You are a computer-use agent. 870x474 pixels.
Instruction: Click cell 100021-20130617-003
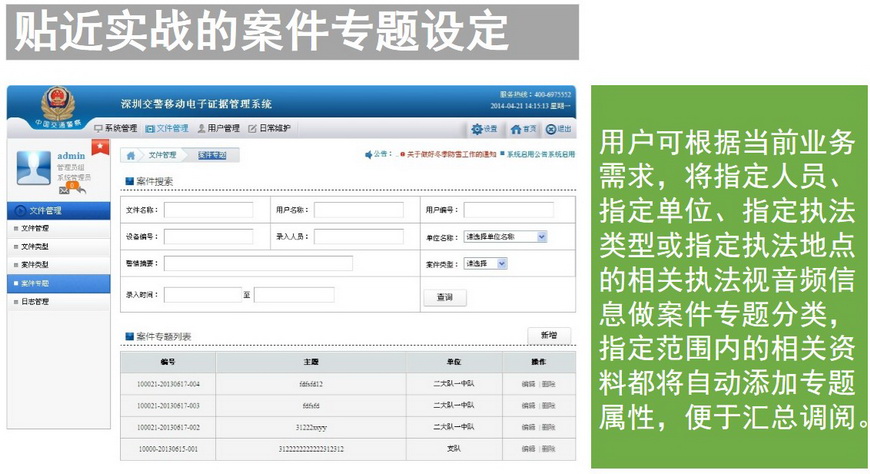pyautogui.click(x=168, y=406)
